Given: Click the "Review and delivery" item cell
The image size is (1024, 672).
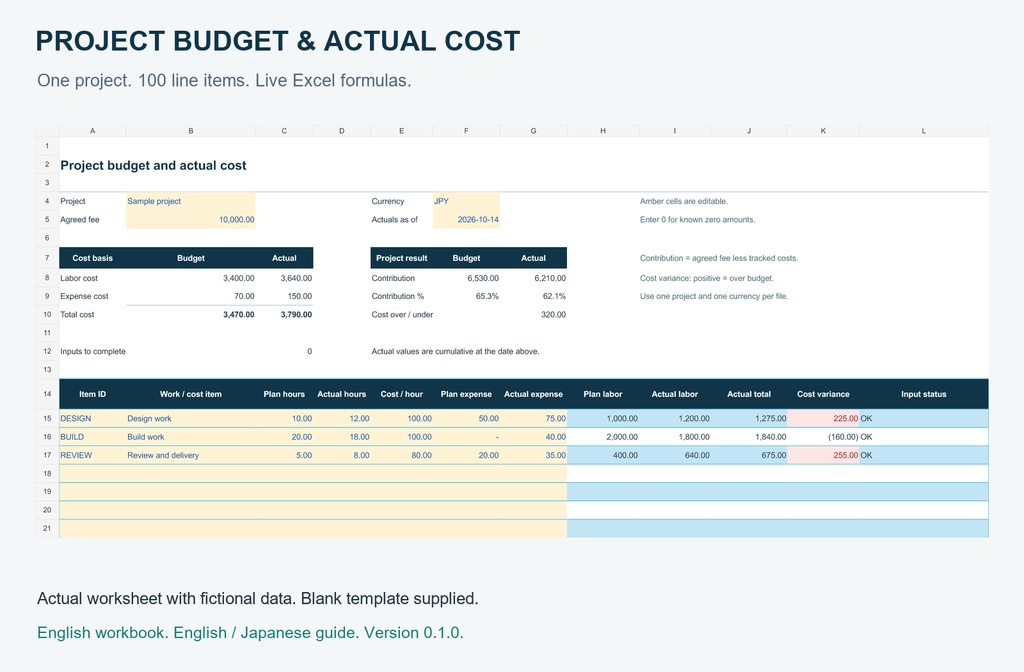Looking at the screenshot, I should (191, 455).
